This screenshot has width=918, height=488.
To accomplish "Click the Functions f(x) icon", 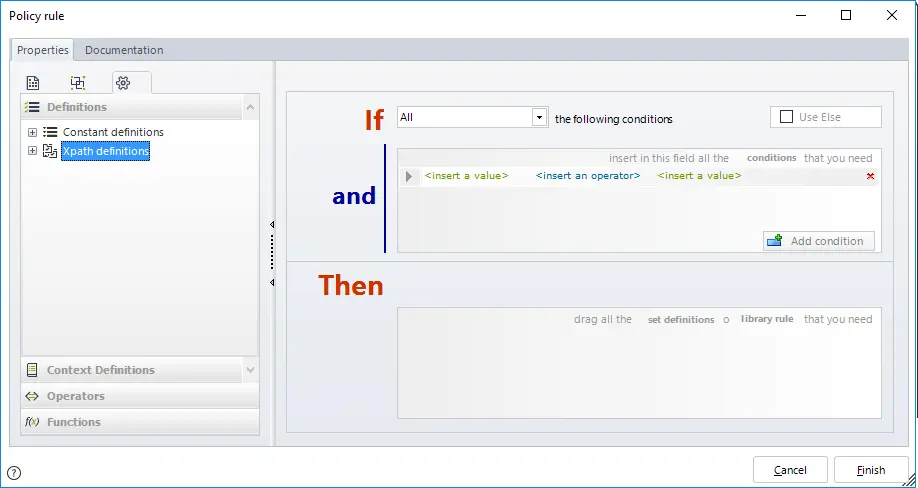I will pos(32,422).
